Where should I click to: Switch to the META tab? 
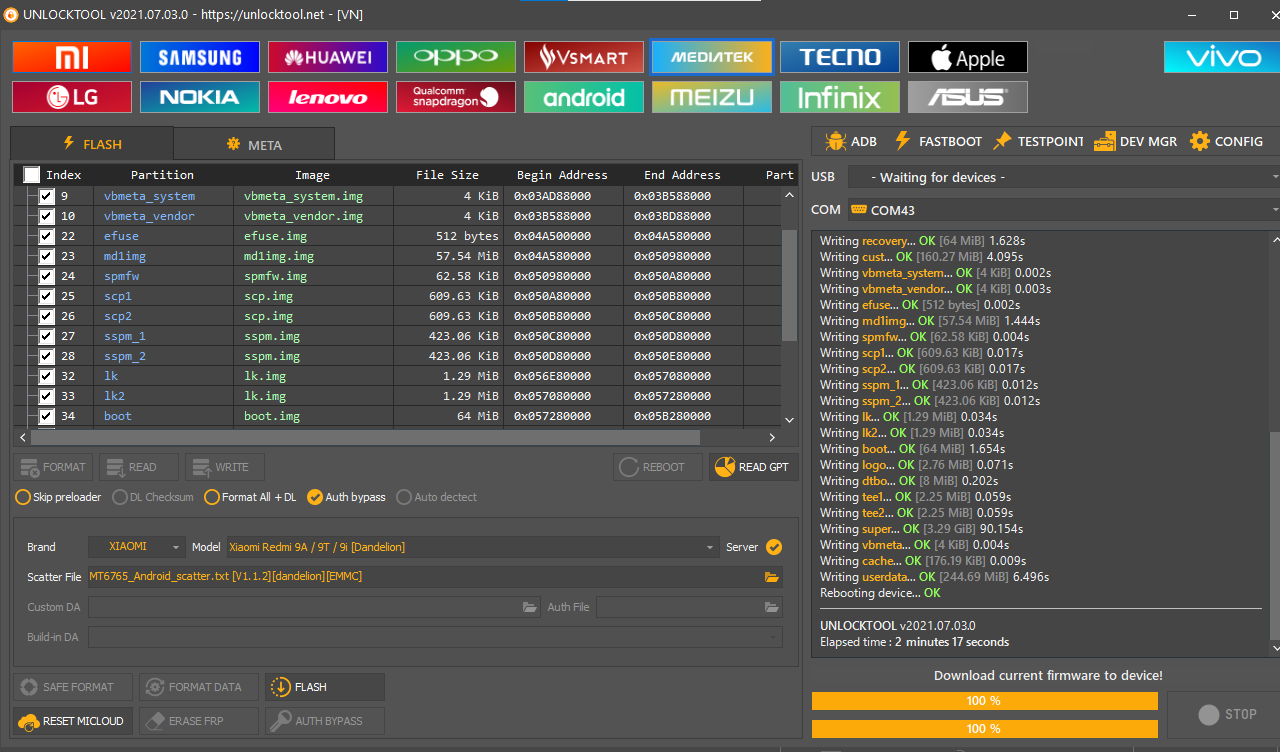pos(254,144)
